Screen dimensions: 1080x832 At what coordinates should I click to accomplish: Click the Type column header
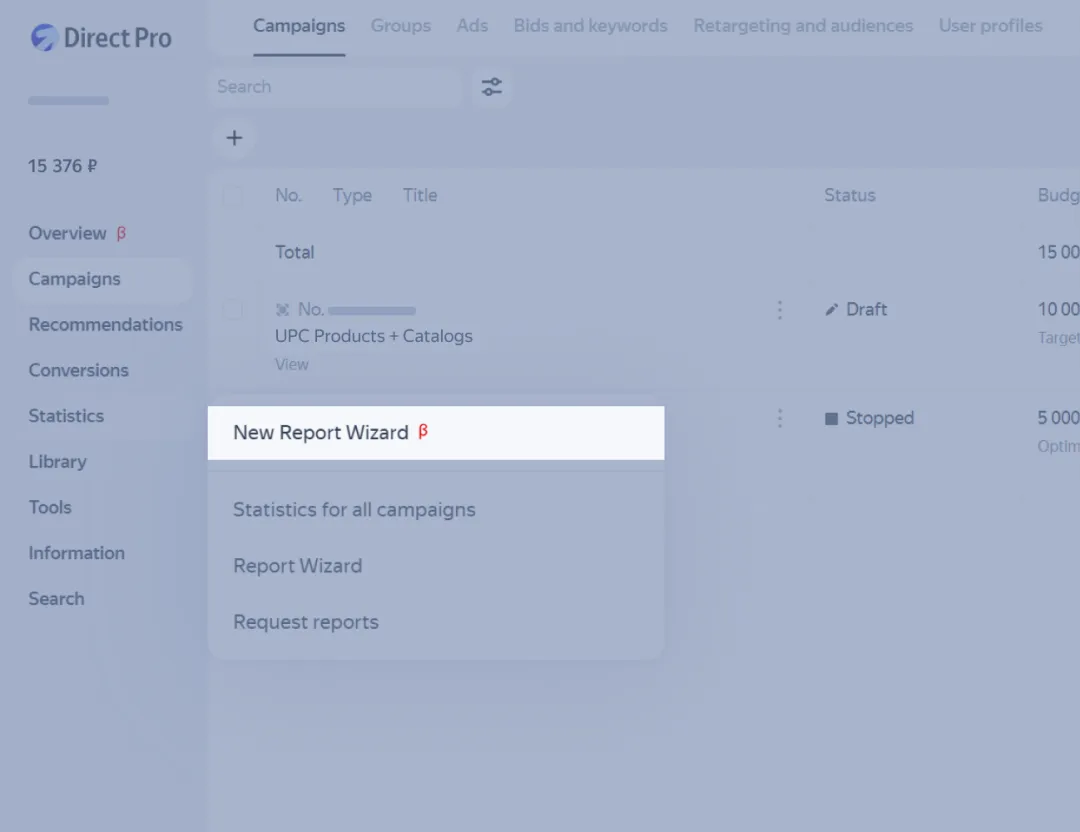point(352,196)
